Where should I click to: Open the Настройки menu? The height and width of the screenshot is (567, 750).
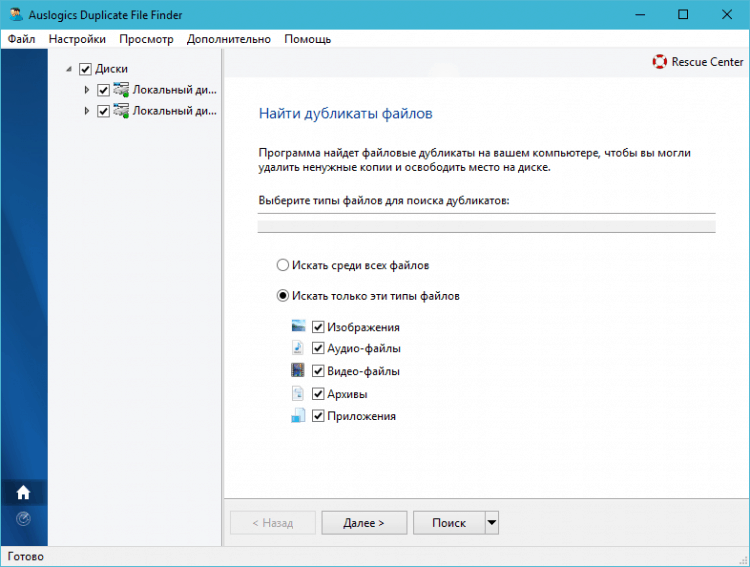point(77,39)
